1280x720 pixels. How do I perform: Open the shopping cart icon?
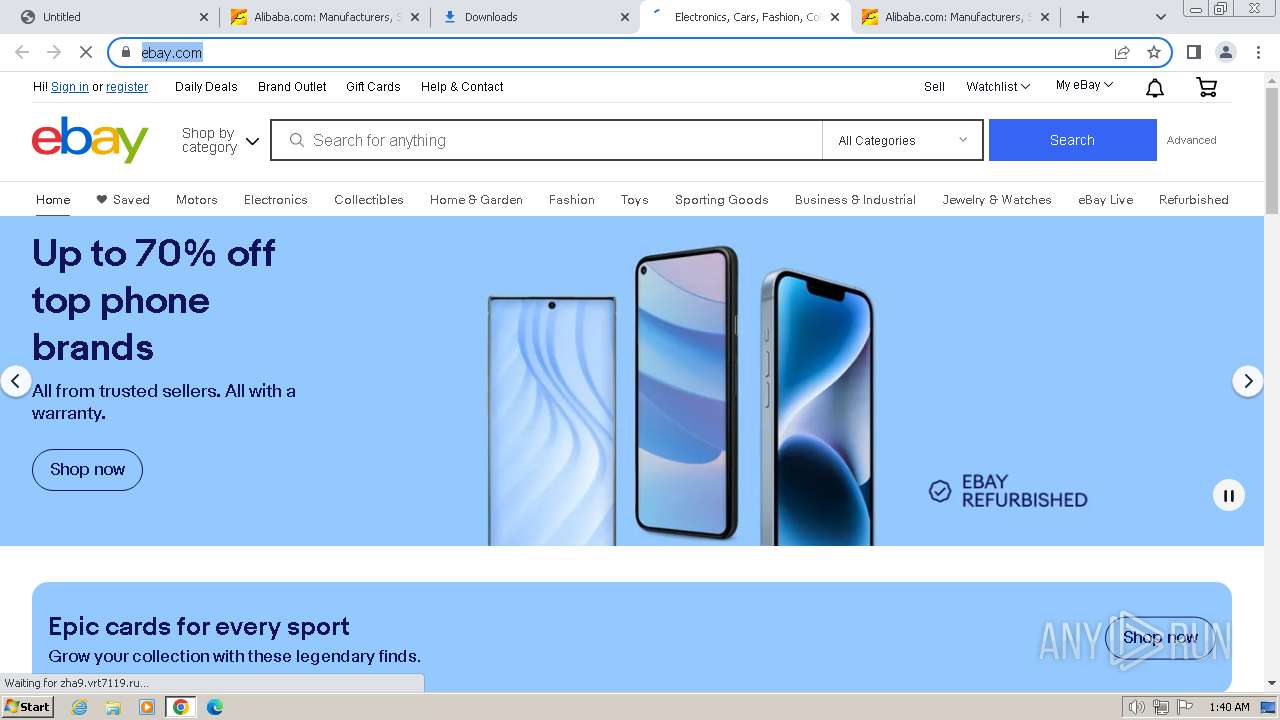(1207, 88)
